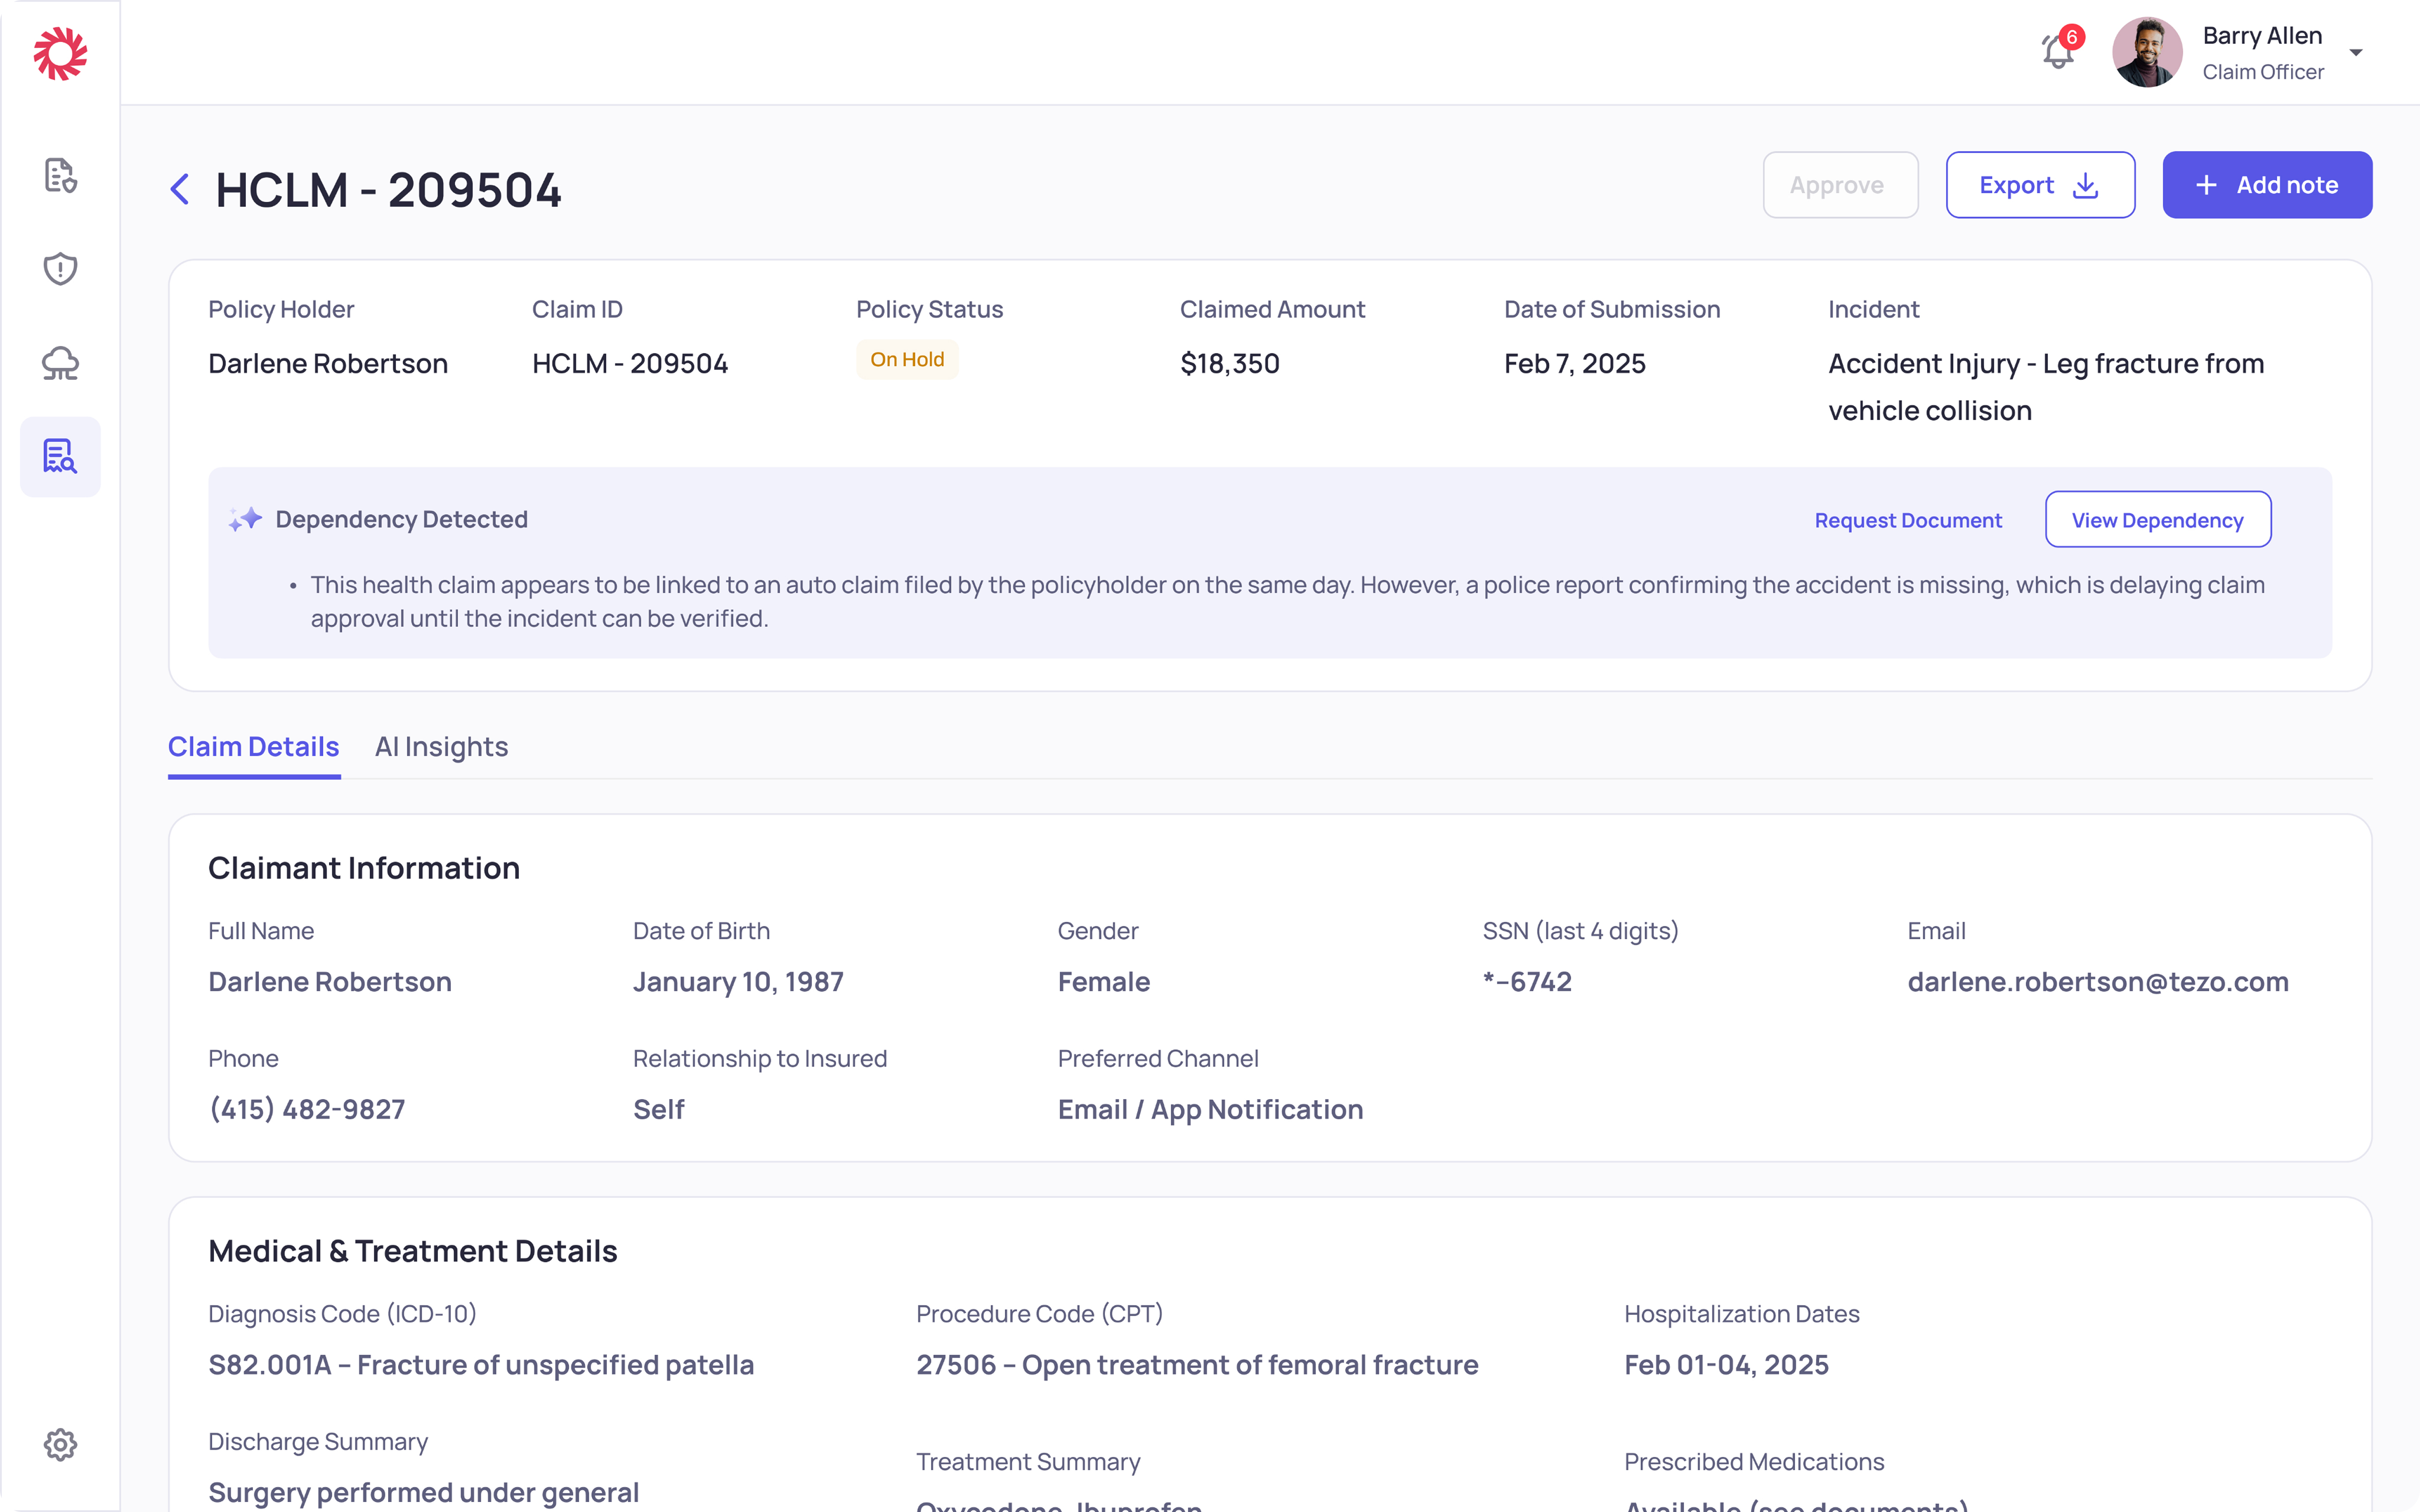Click the Request Document link
2420x1512 pixels.
tap(1907, 520)
